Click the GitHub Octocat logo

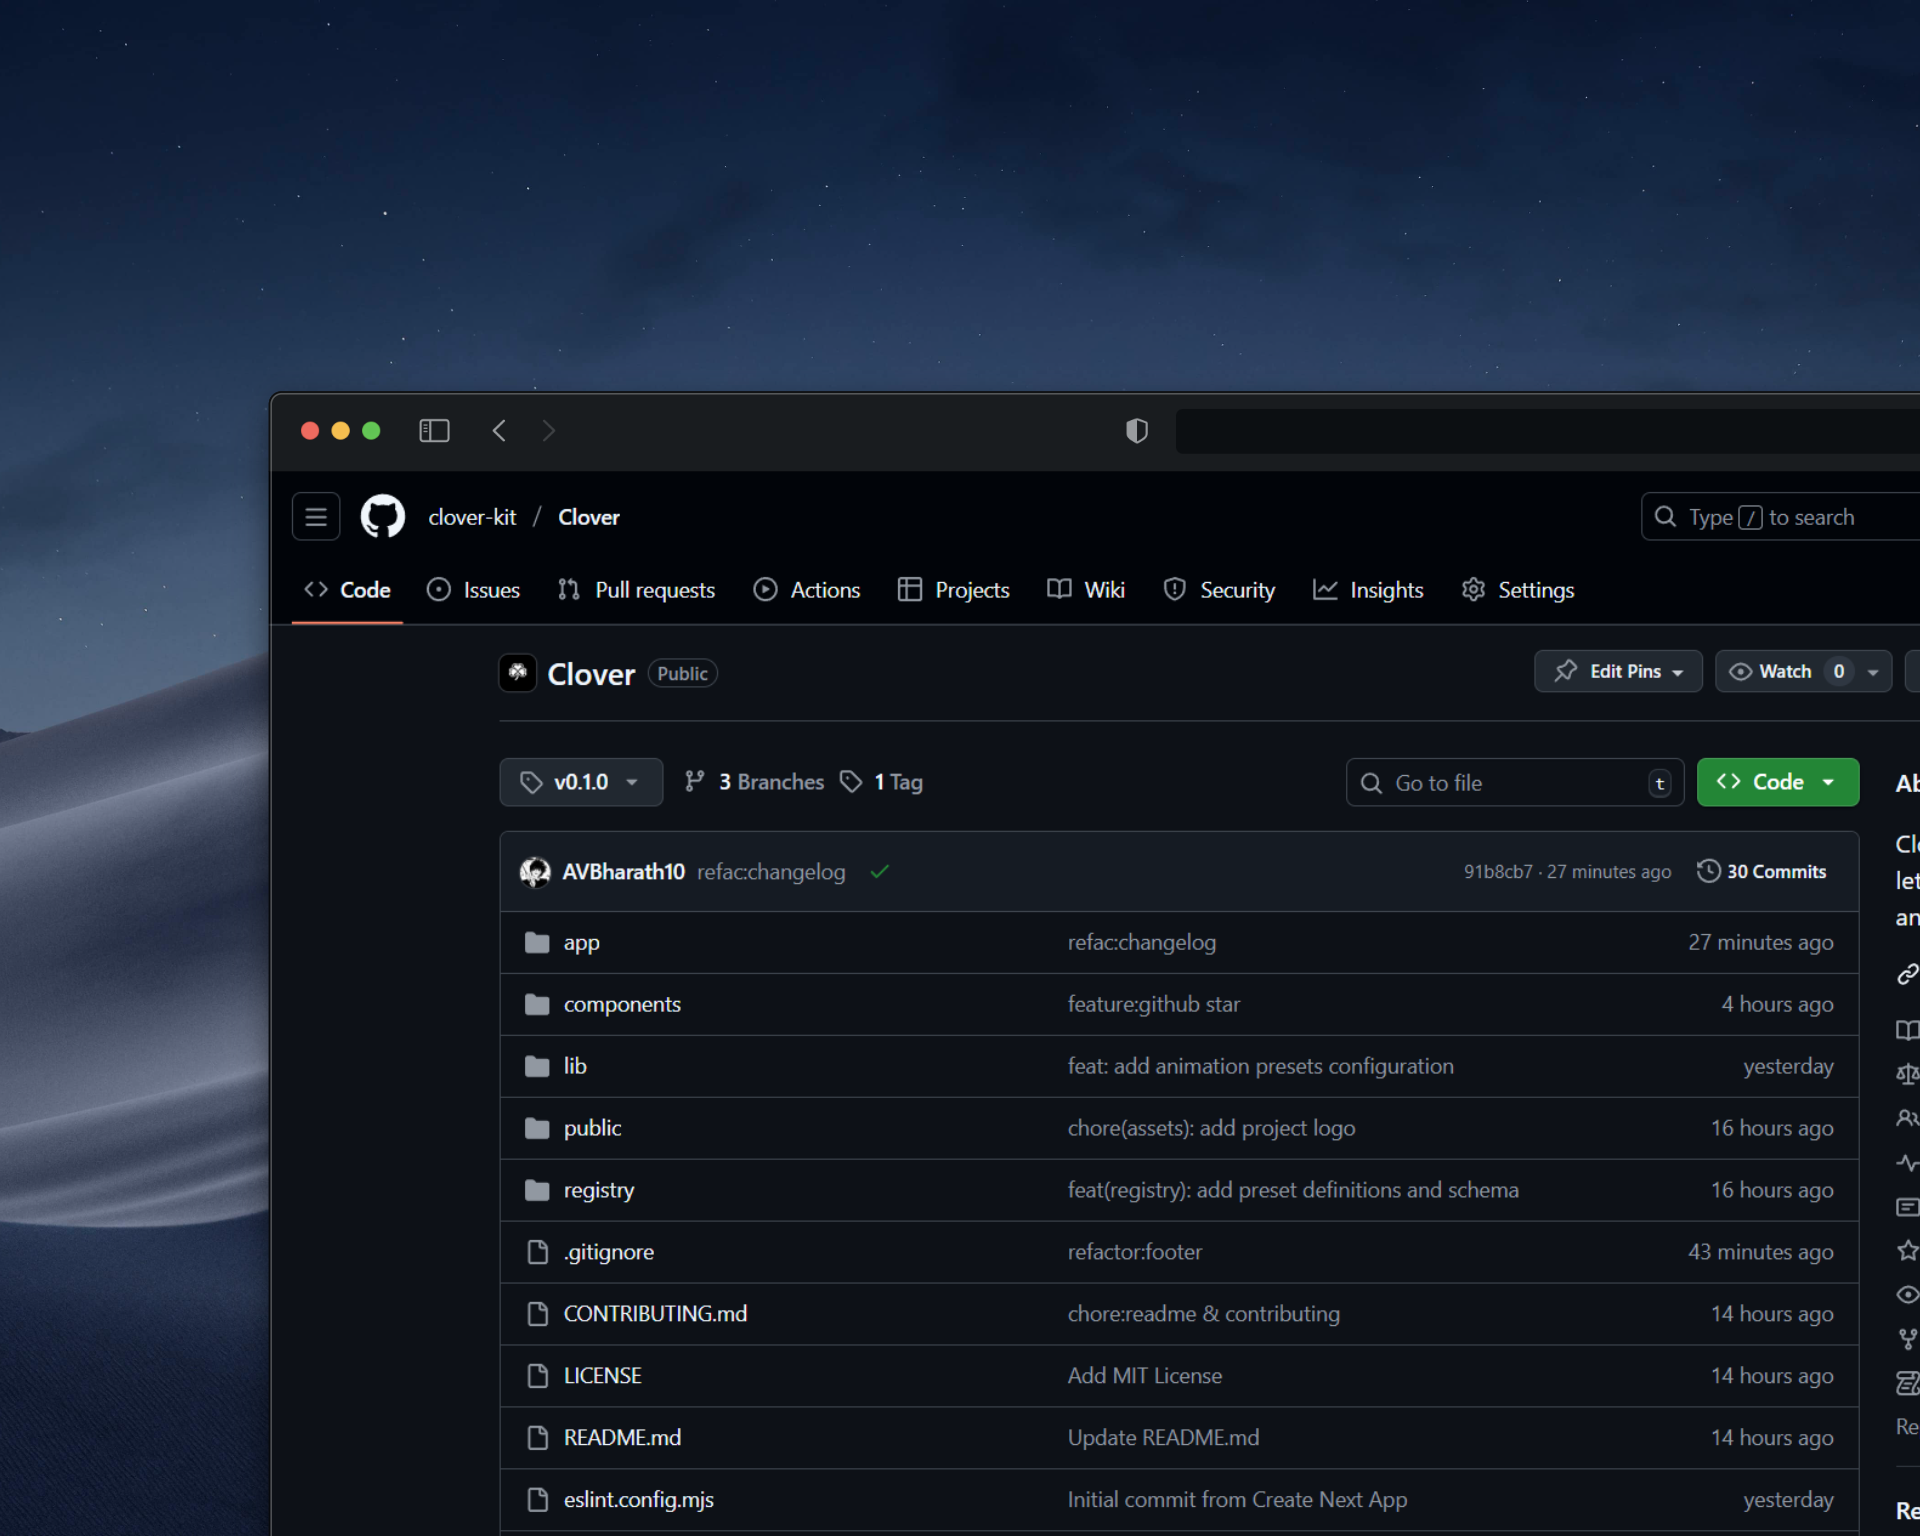click(x=383, y=517)
